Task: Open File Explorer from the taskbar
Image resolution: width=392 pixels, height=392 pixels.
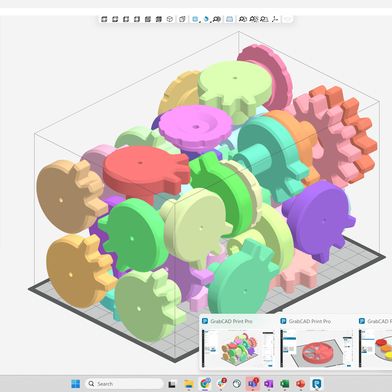Action: click(189, 384)
